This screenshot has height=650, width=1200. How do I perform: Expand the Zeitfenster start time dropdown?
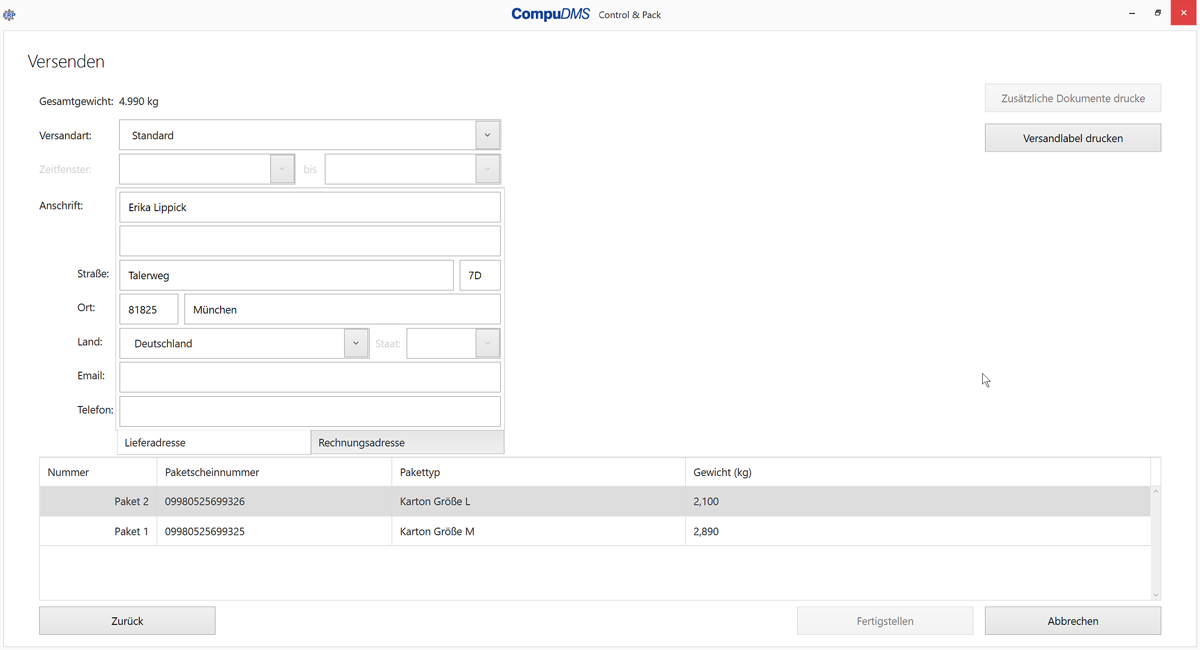(x=282, y=169)
